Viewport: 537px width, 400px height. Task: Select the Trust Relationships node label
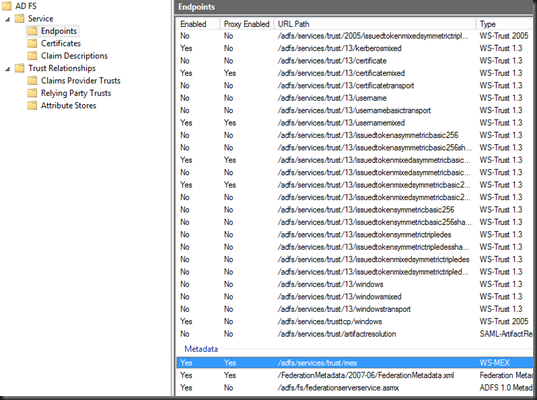point(62,68)
